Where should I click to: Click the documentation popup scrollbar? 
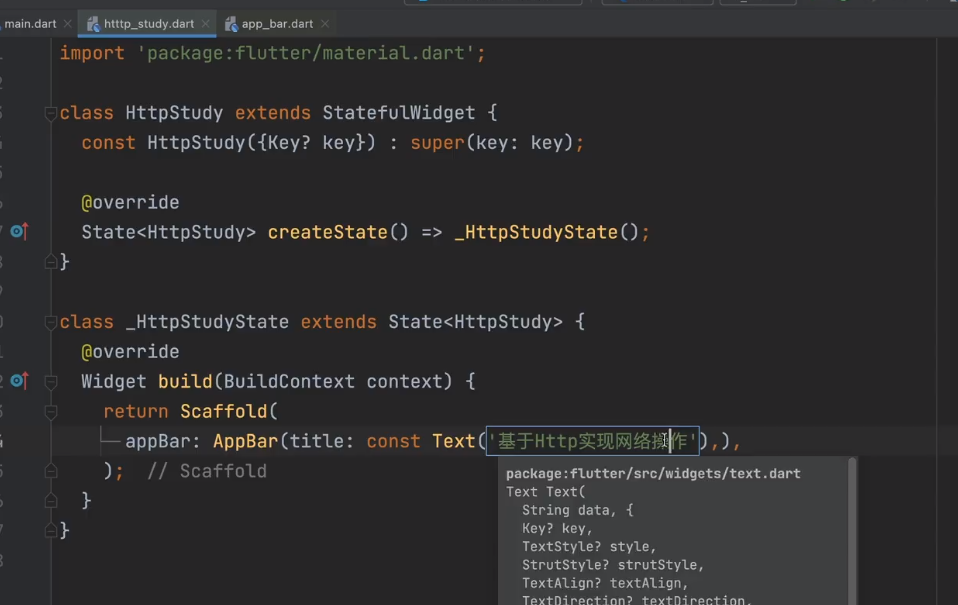(x=852, y=530)
